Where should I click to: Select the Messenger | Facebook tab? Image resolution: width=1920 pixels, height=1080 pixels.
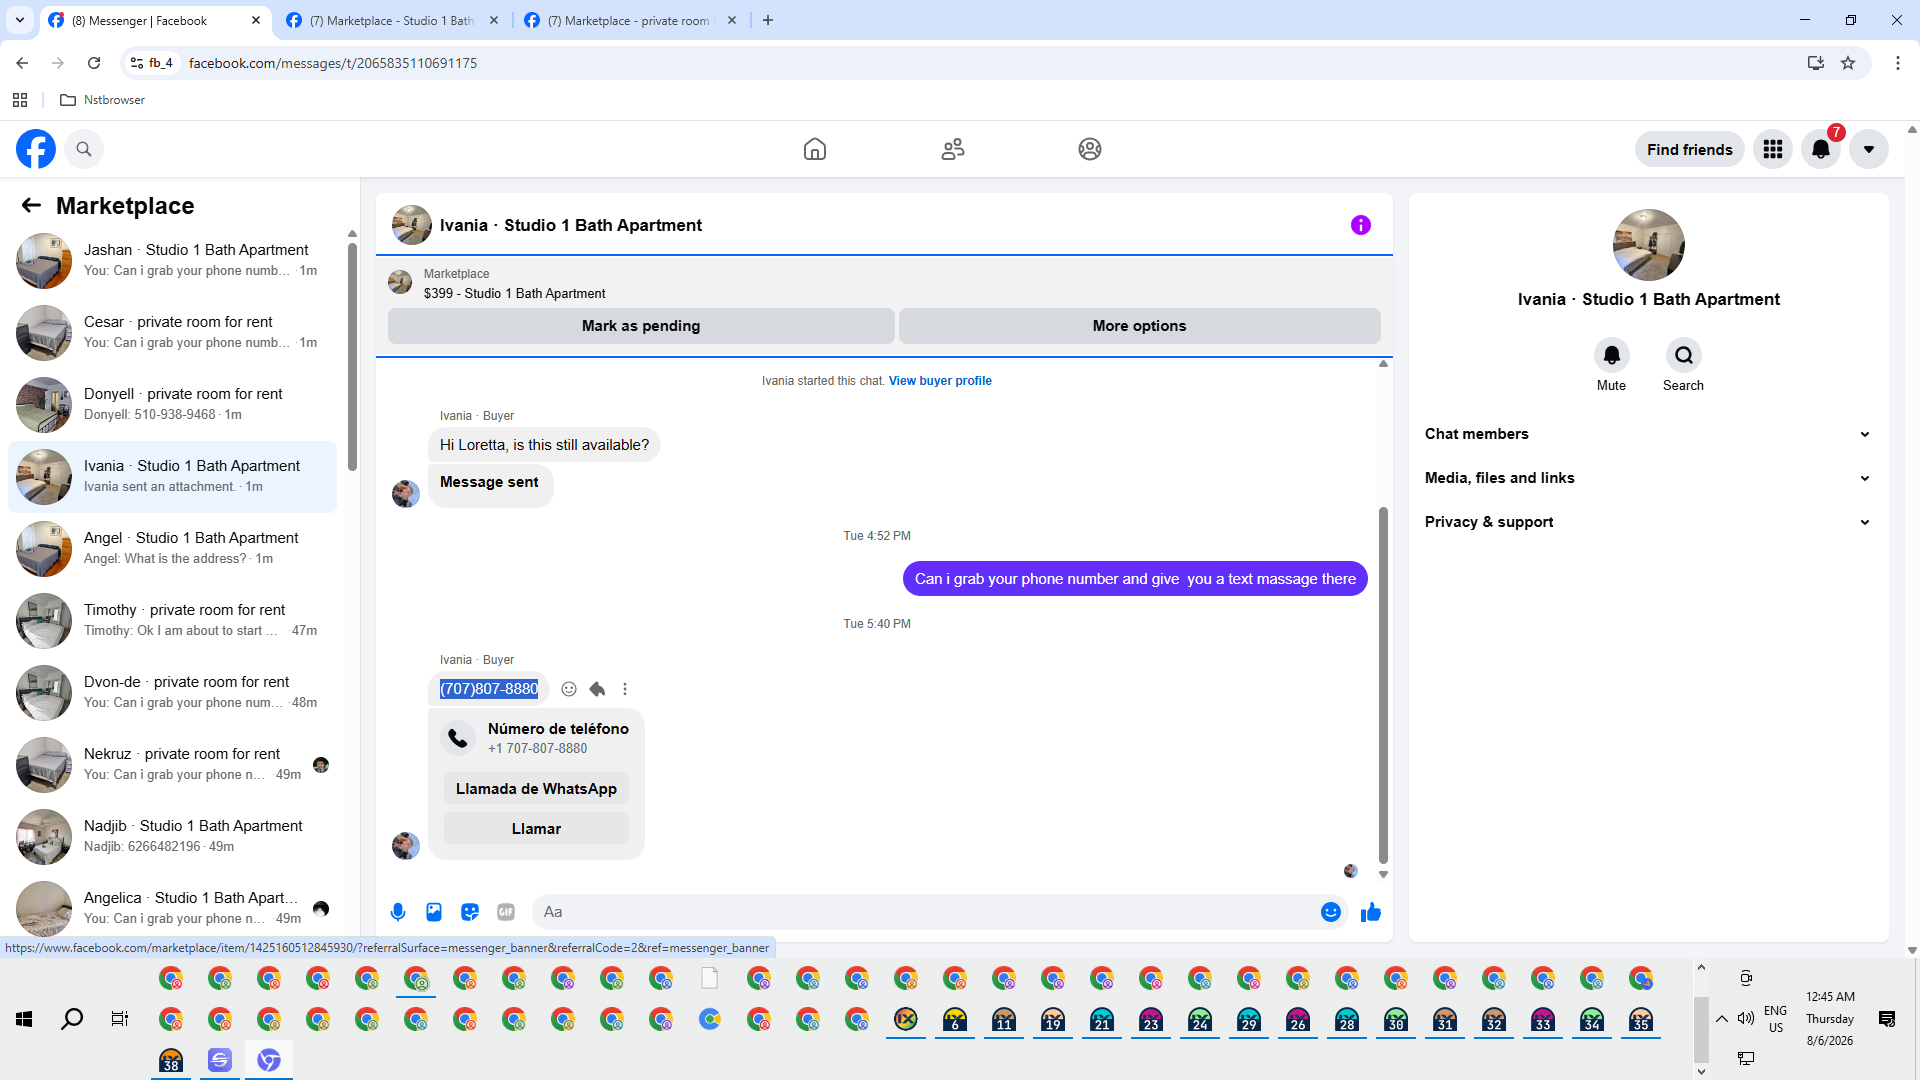(x=155, y=20)
